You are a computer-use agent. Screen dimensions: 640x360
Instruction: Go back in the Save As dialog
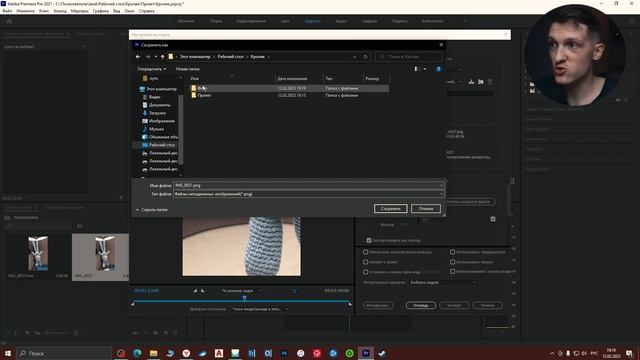[138, 57]
